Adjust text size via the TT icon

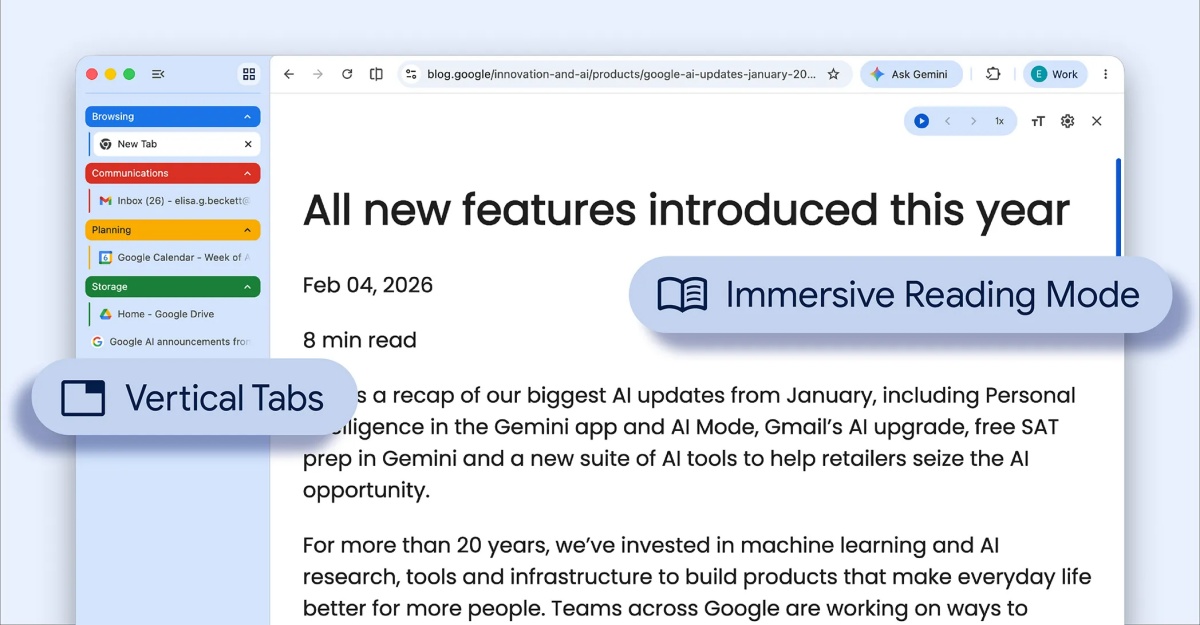coord(1037,120)
